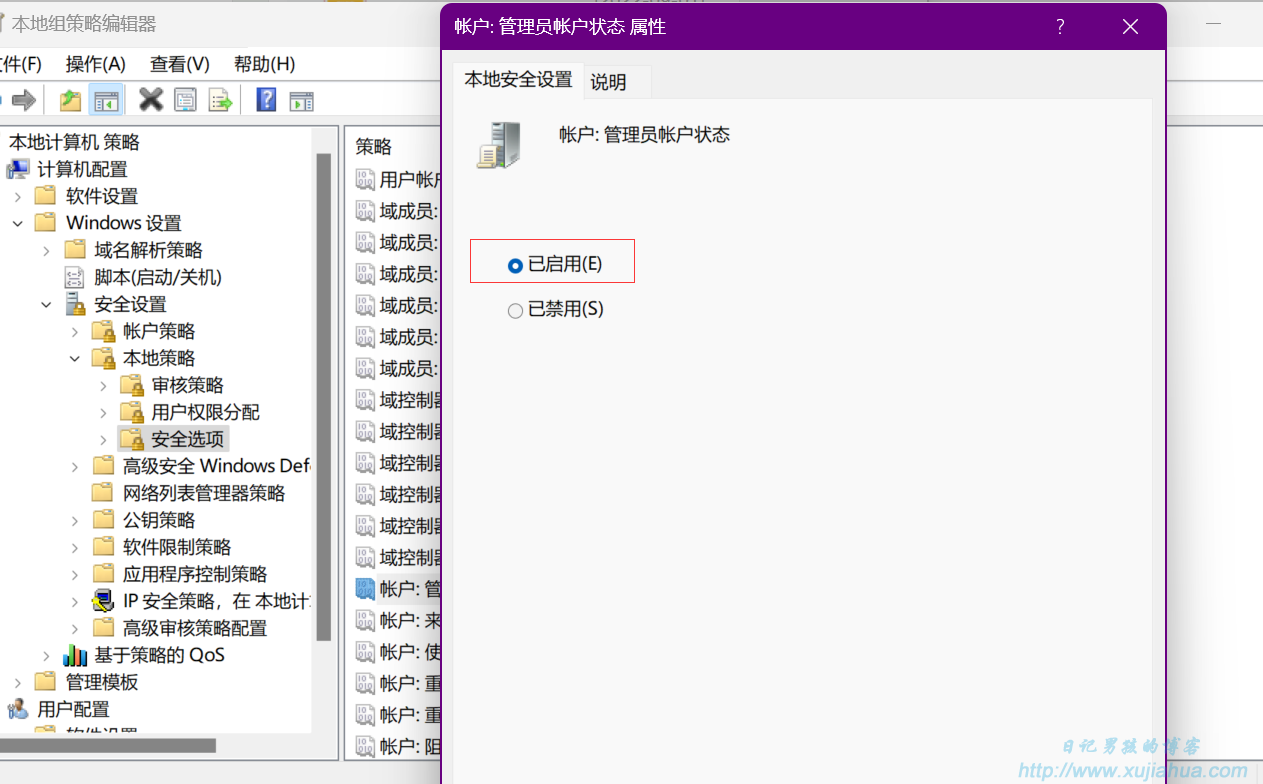
Task: Expand the 域名解析策略 node
Action: click(46, 250)
